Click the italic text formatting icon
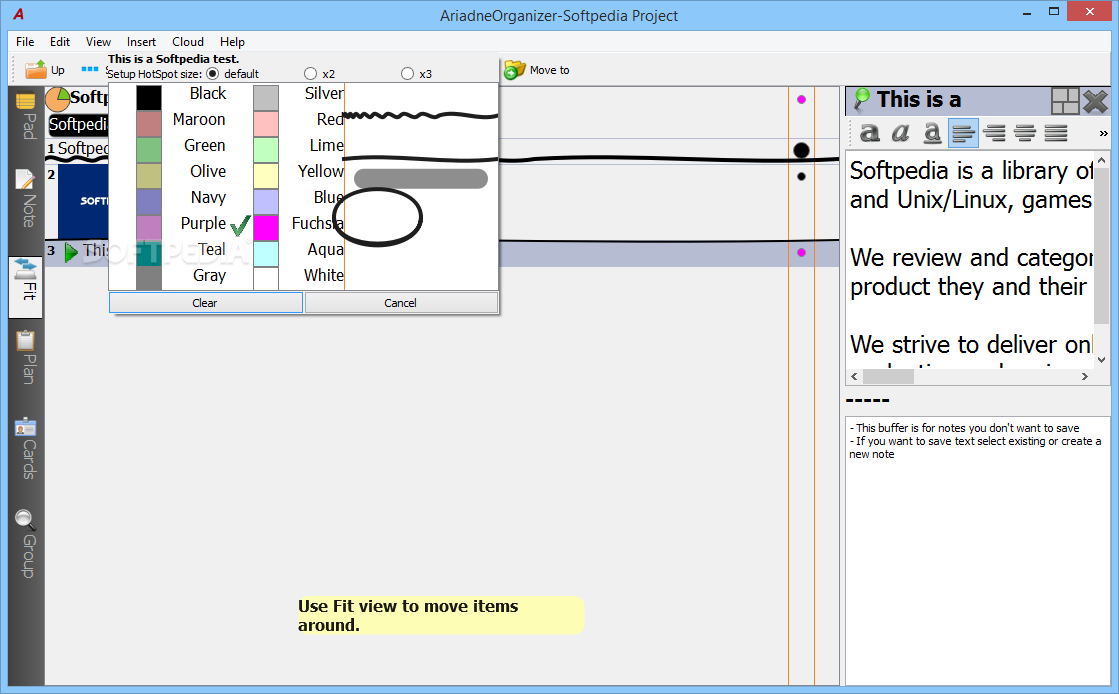The height and width of the screenshot is (694, 1119). [901, 133]
